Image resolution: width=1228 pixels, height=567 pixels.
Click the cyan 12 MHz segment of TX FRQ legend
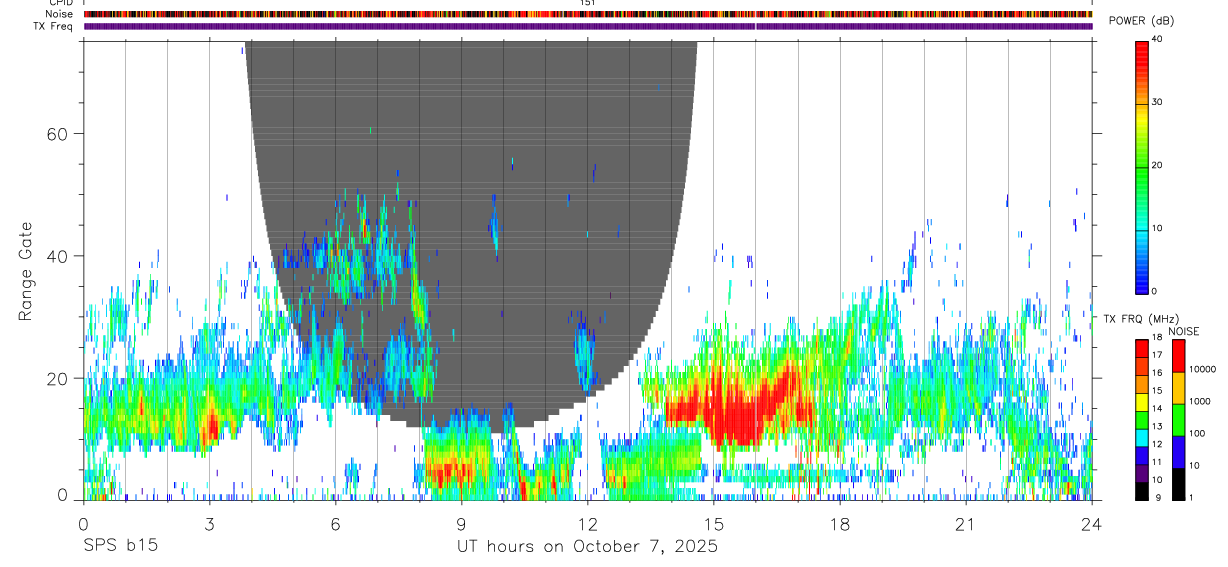pyautogui.click(x=1142, y=437)
